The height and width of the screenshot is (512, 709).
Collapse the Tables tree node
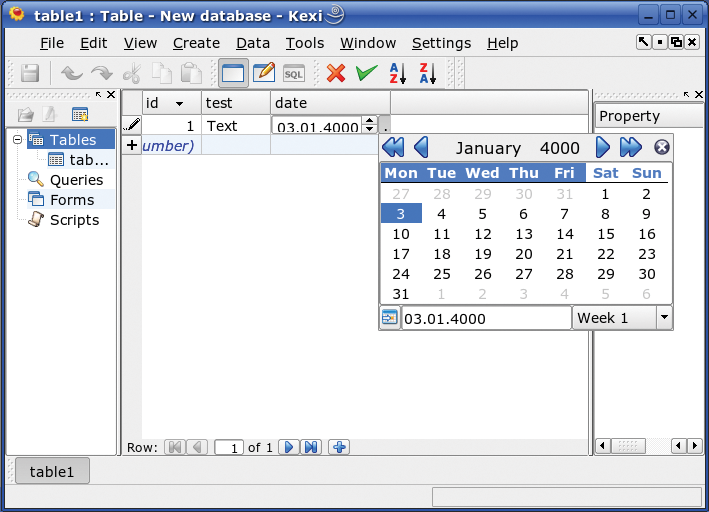click(18, 139)
